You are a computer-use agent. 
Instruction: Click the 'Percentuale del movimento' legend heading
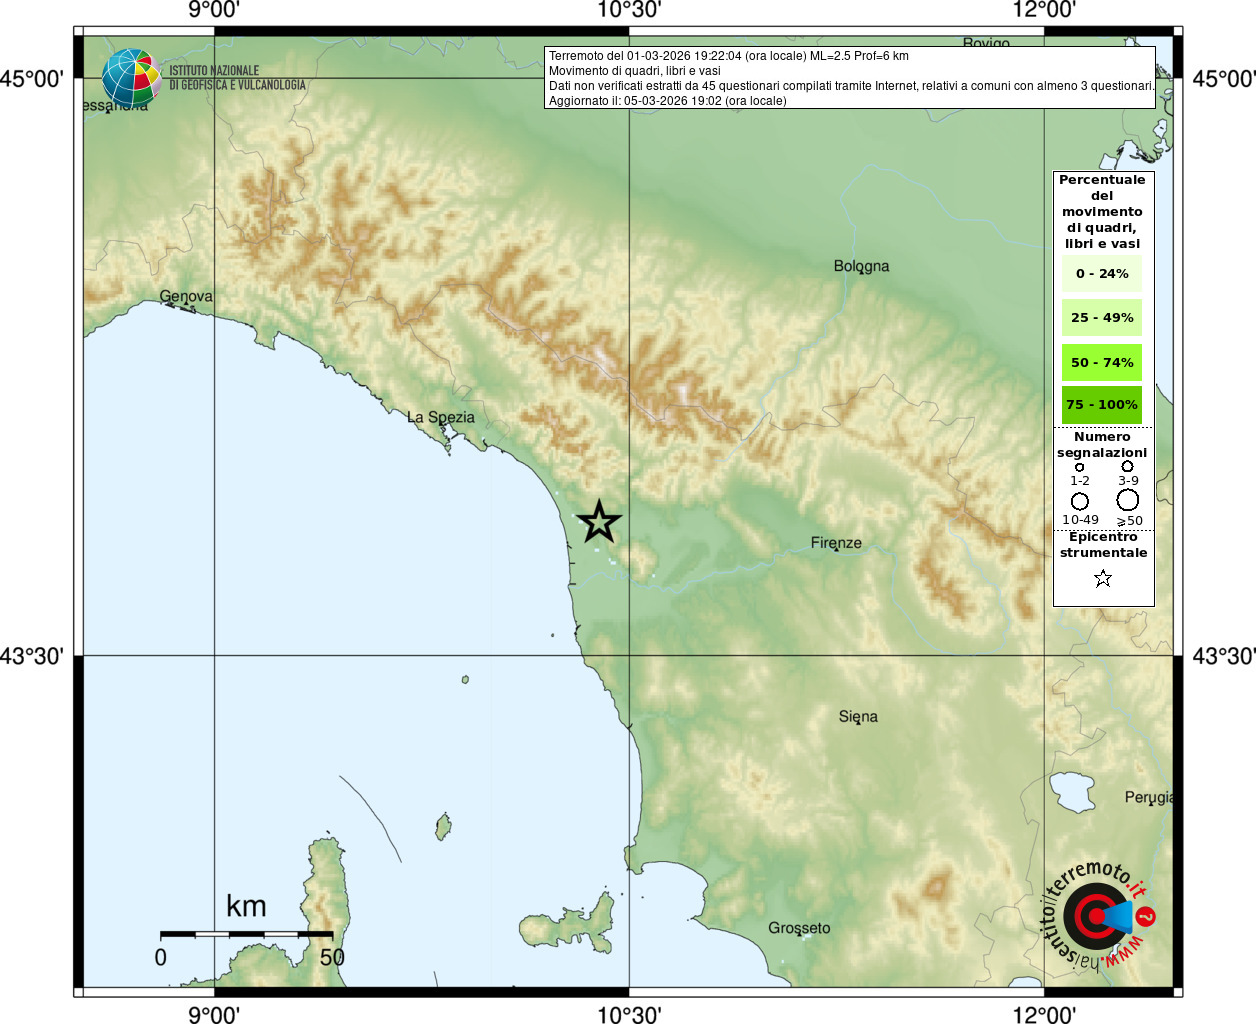click(x=1102, y=212)
